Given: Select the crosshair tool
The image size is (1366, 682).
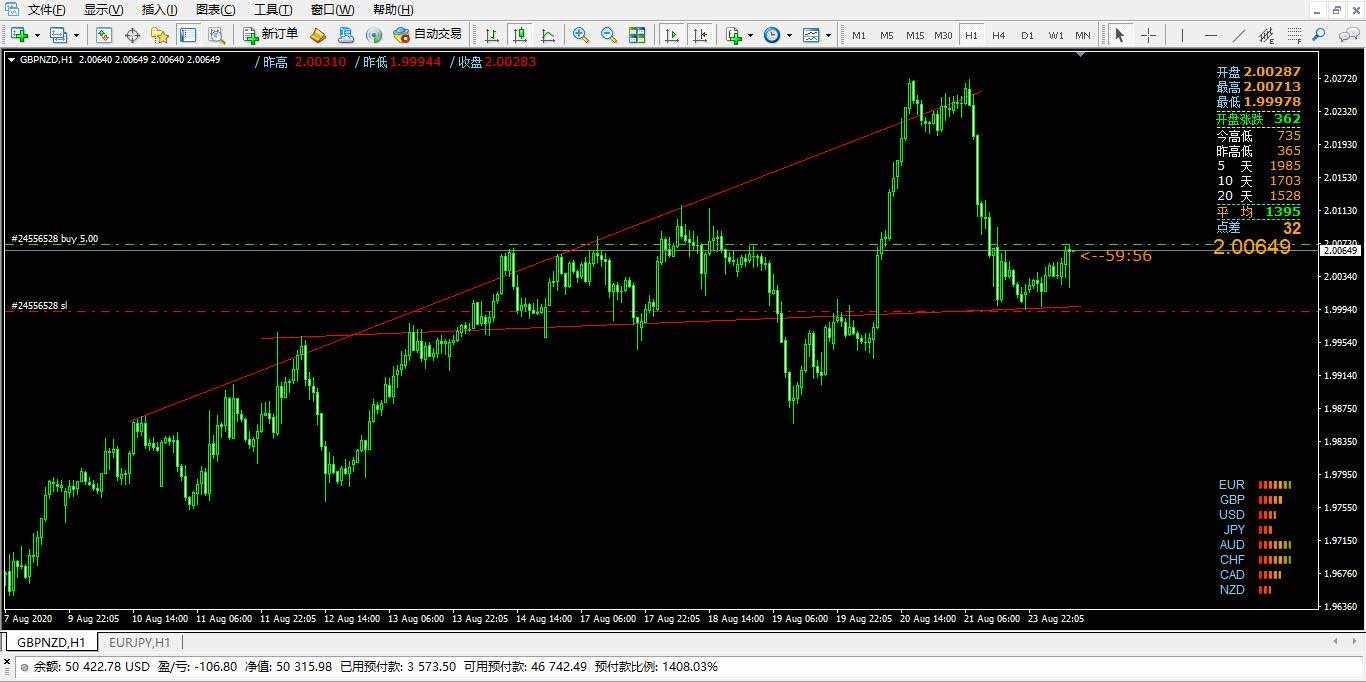Looking at the screenshot, I should pyautogui.click(x=1148, y=35).
